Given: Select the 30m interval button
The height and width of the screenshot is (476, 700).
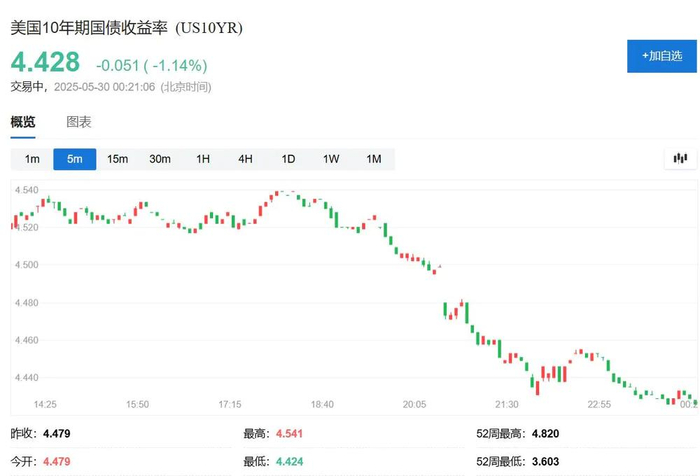Looking at the screenshot, I should click(x=160, y=159).
